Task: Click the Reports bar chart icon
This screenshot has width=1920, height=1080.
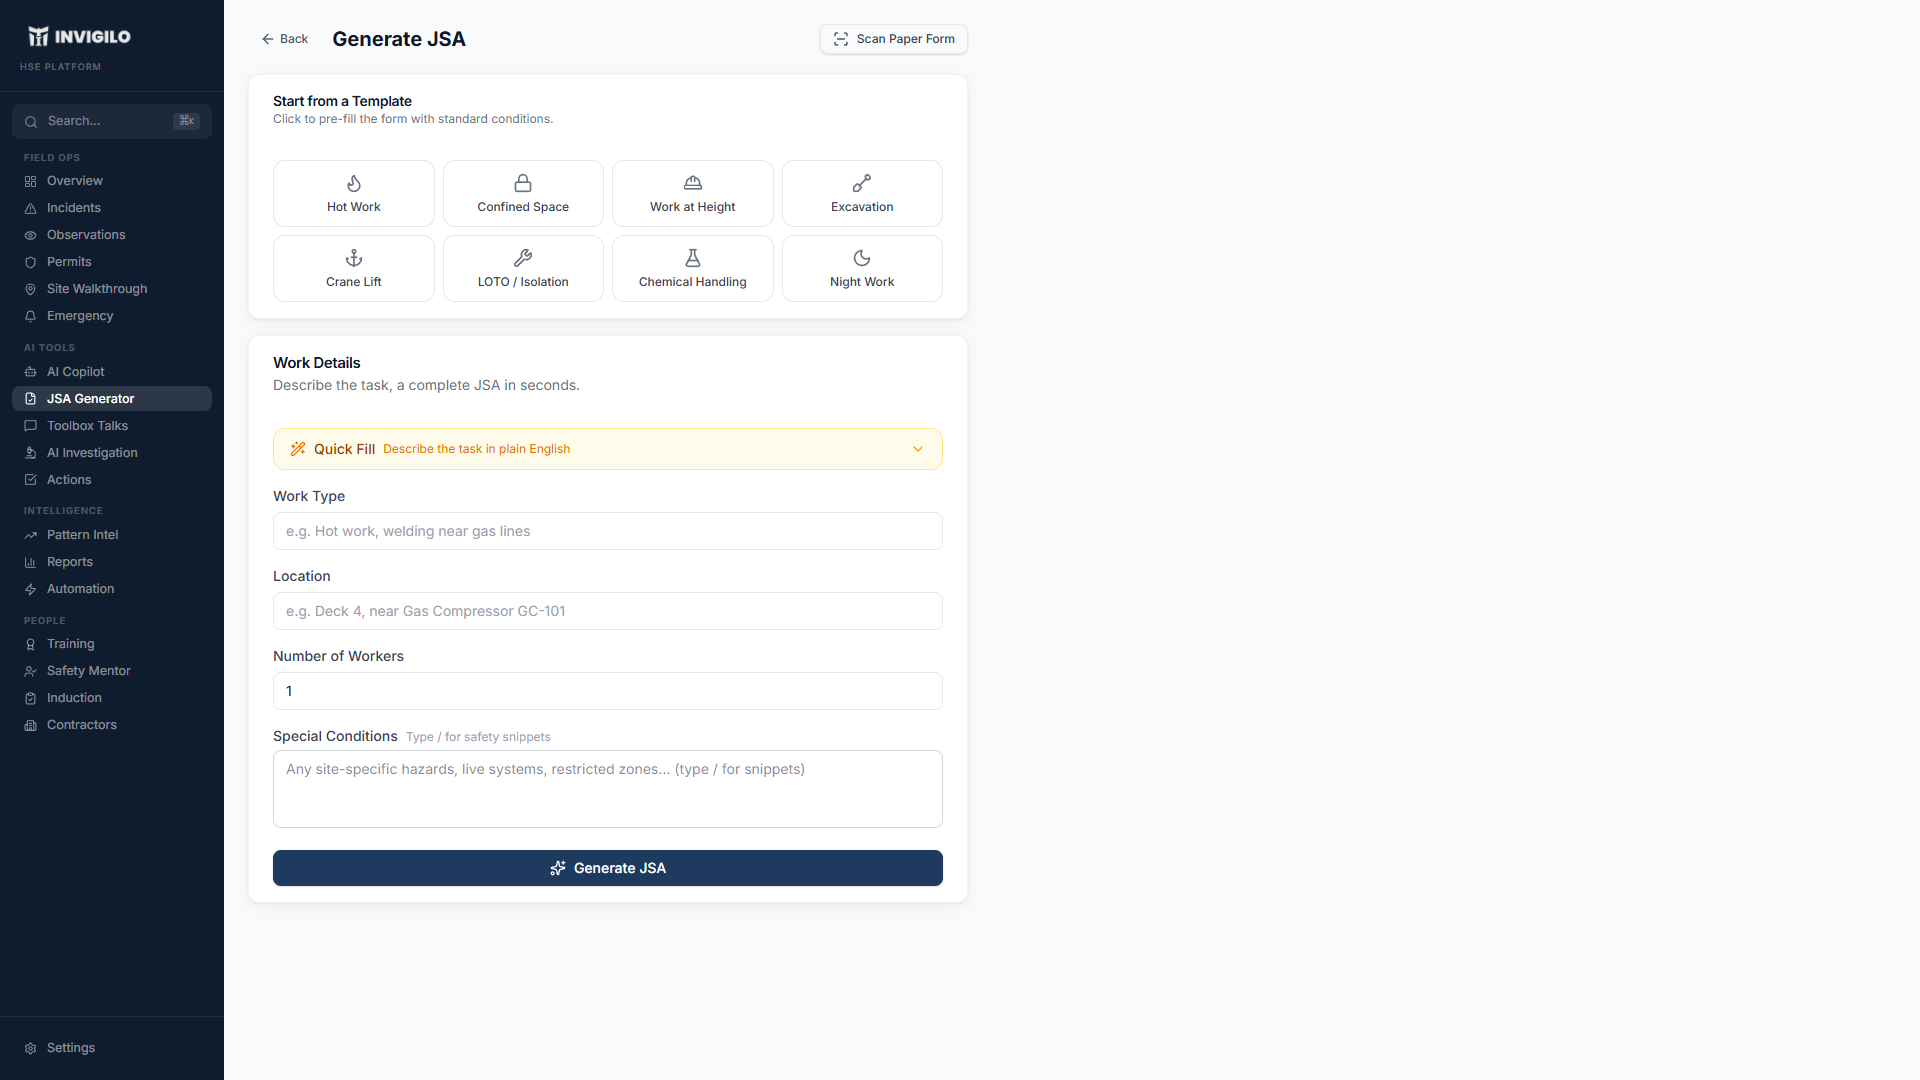Action: [x=31, y=563]
